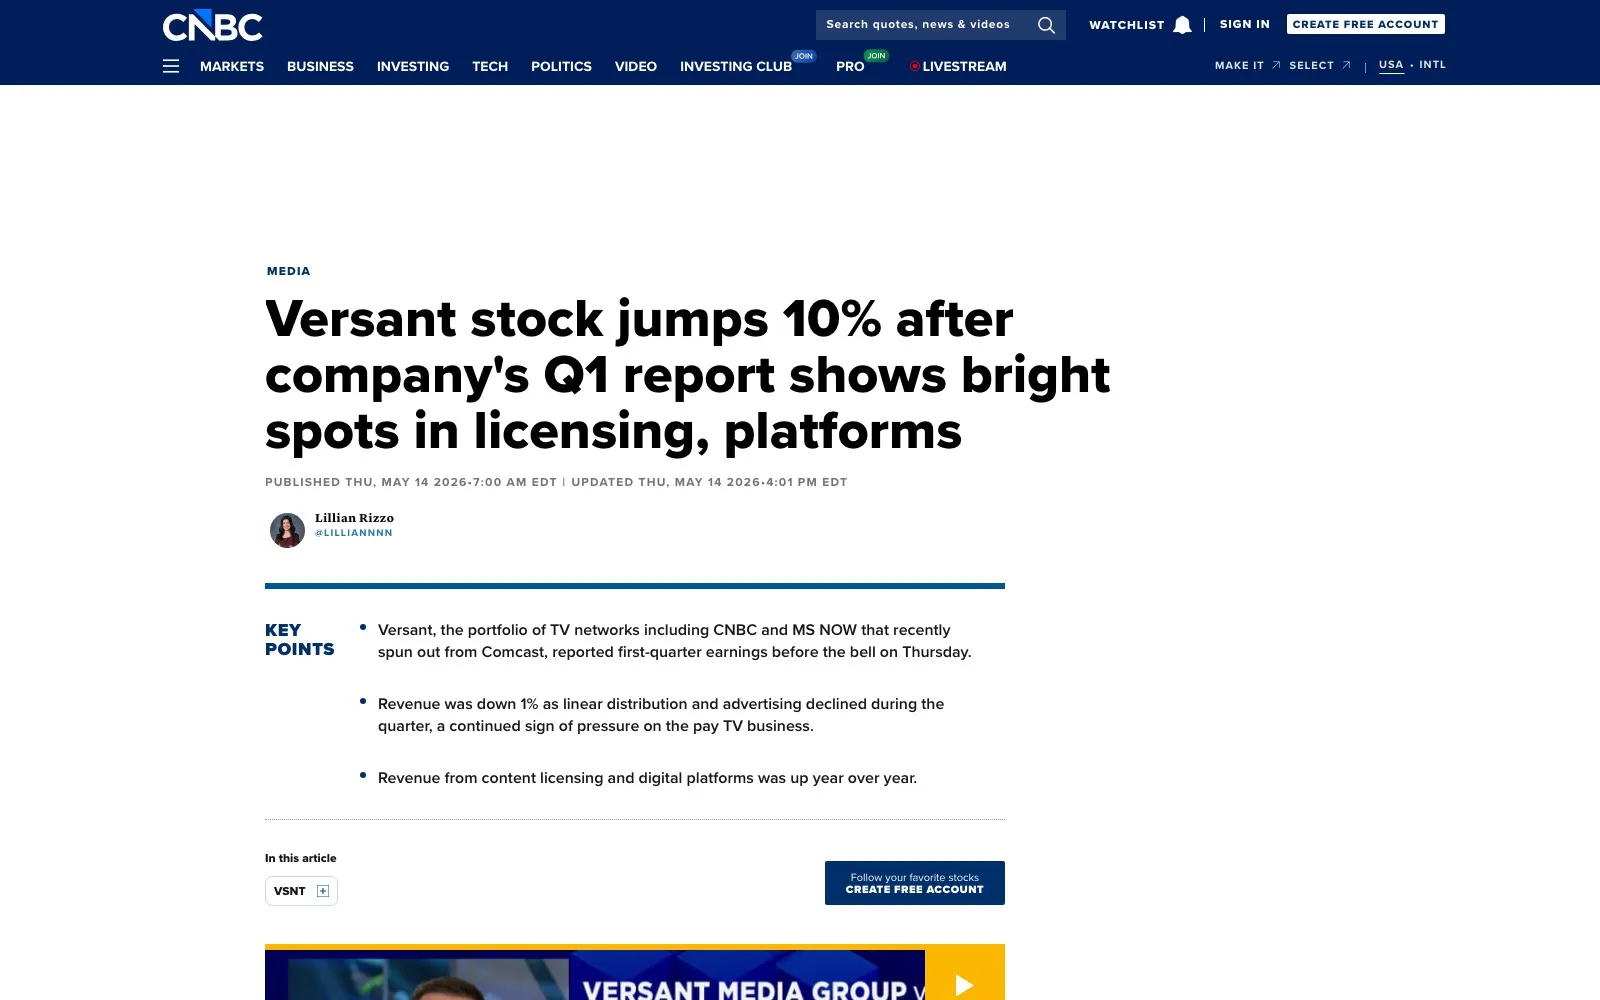Open the Tech menu
1600x1000 pixels.
[490, 66]
